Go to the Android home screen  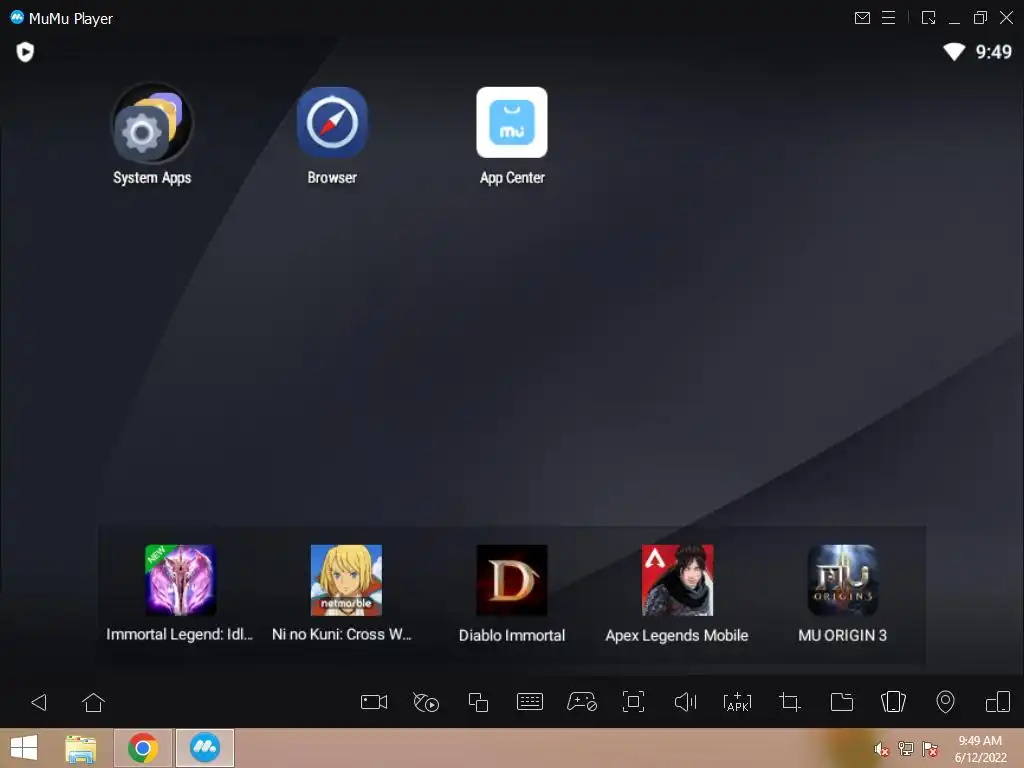click(x=93, y=702)
